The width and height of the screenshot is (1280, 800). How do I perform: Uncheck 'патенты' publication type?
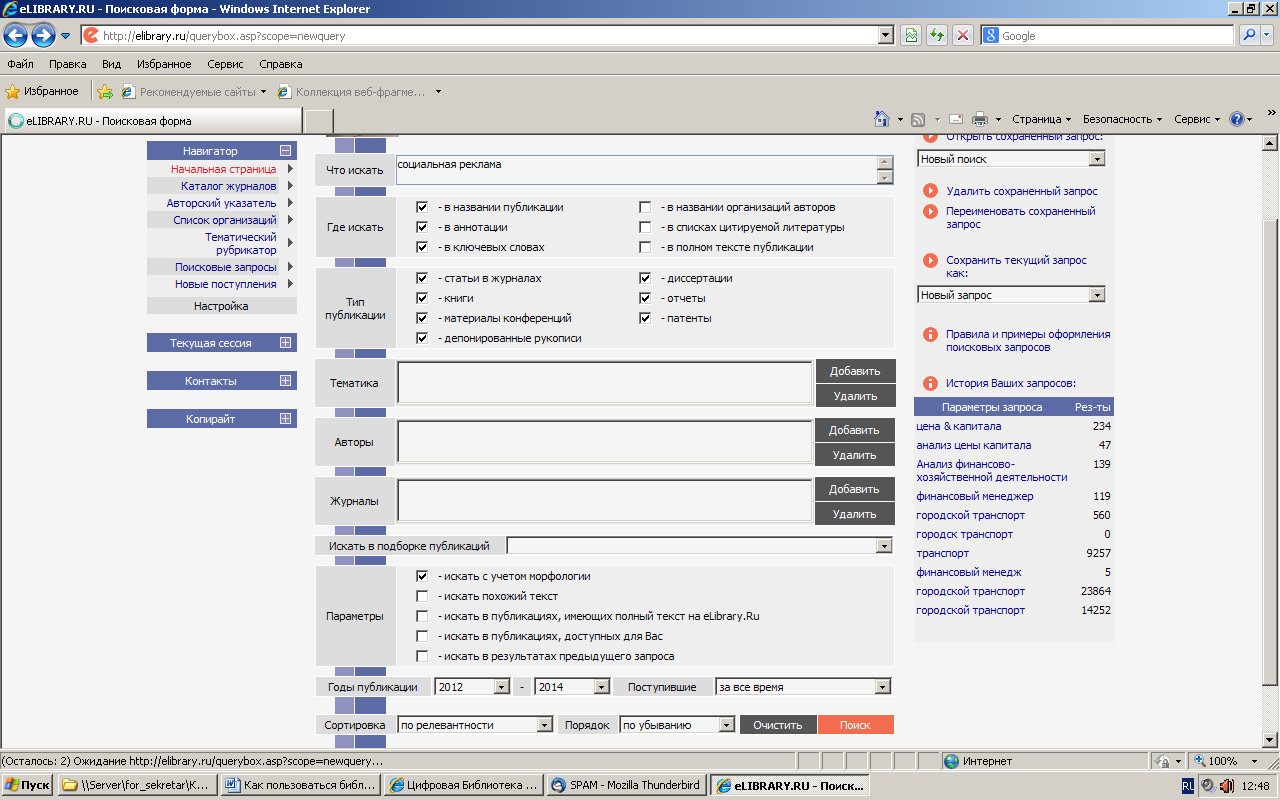pos(646,318)
